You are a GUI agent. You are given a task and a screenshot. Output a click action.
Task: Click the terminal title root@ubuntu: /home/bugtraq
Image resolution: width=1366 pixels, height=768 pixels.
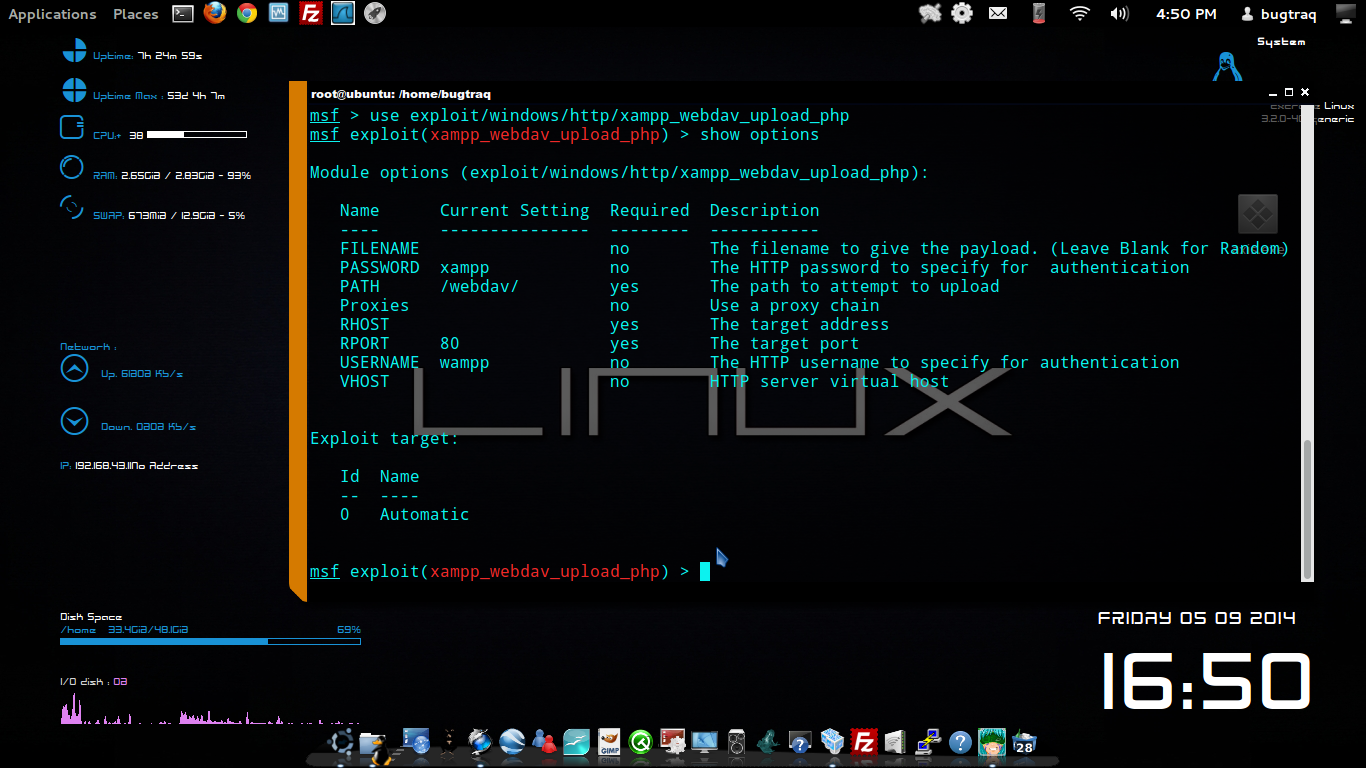click(x=400, y=94)
